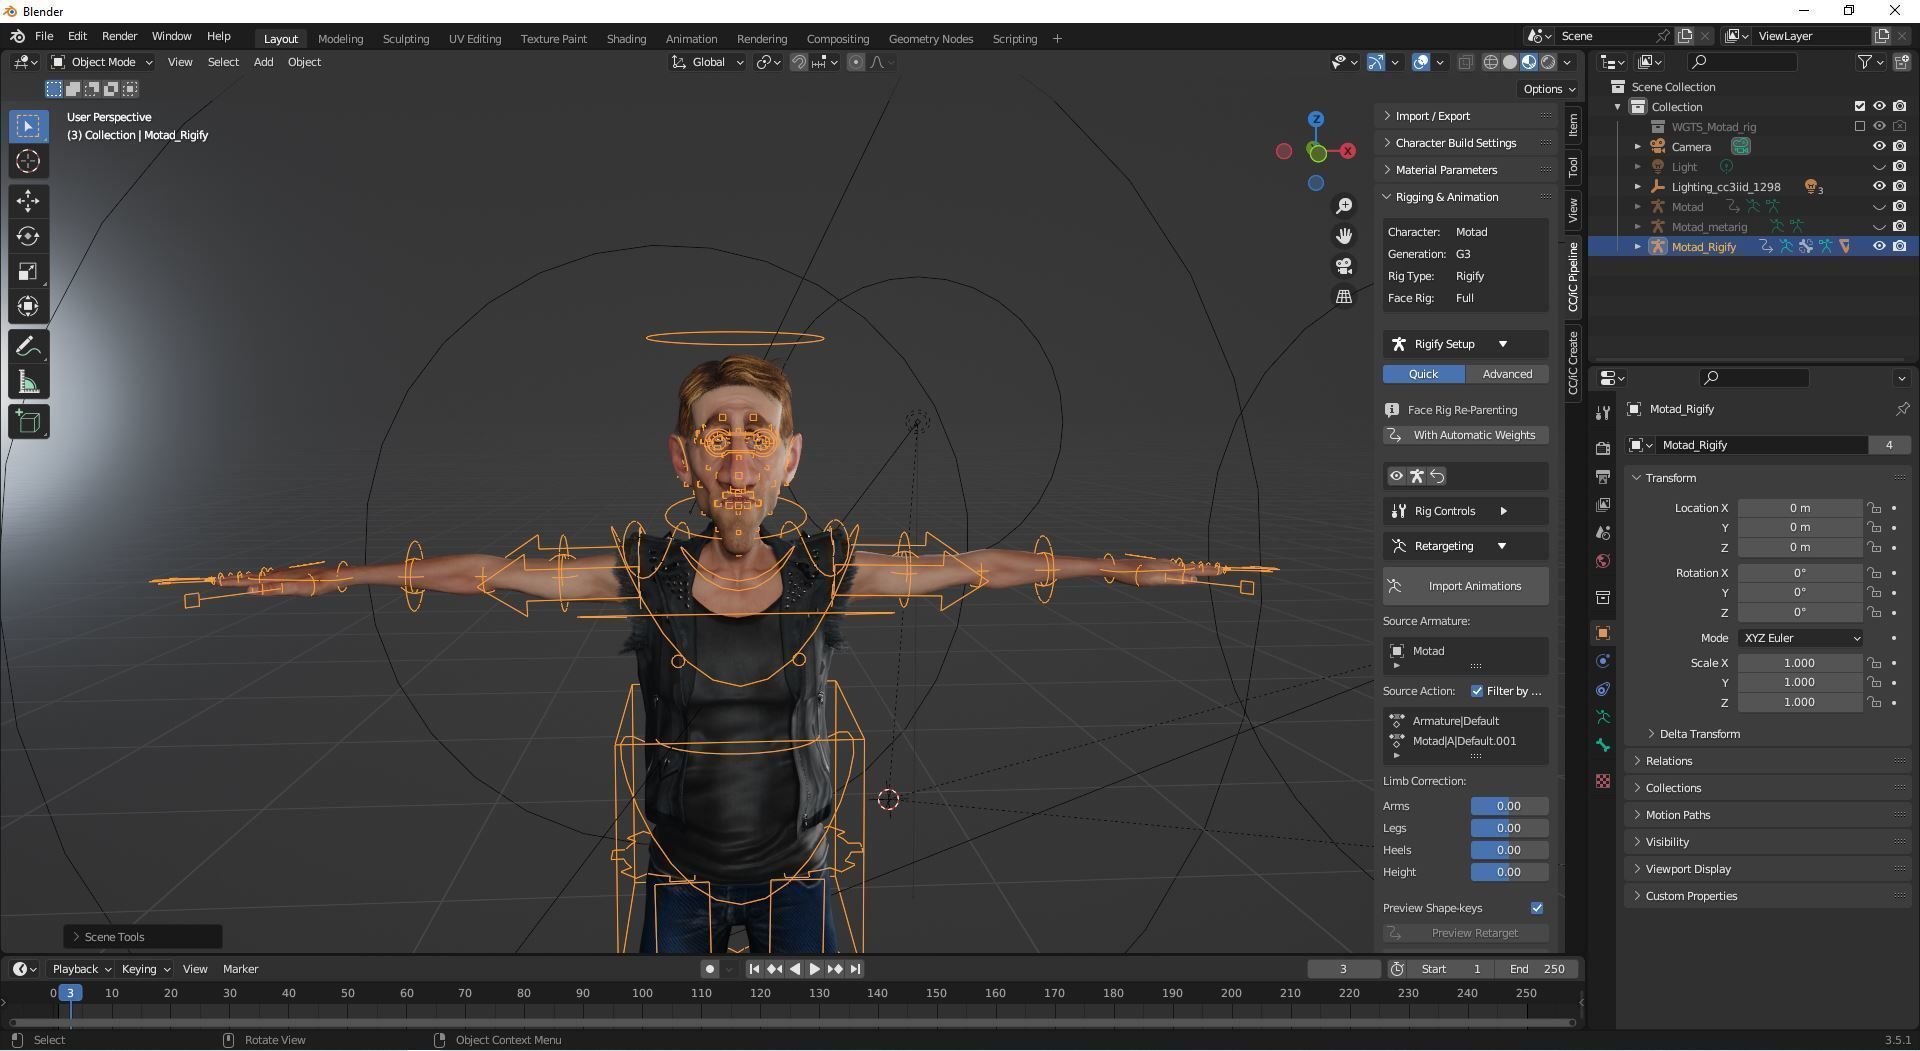Click viewport Options button
This screenshot has height=1051, width=1920.
pos(1549,89)
